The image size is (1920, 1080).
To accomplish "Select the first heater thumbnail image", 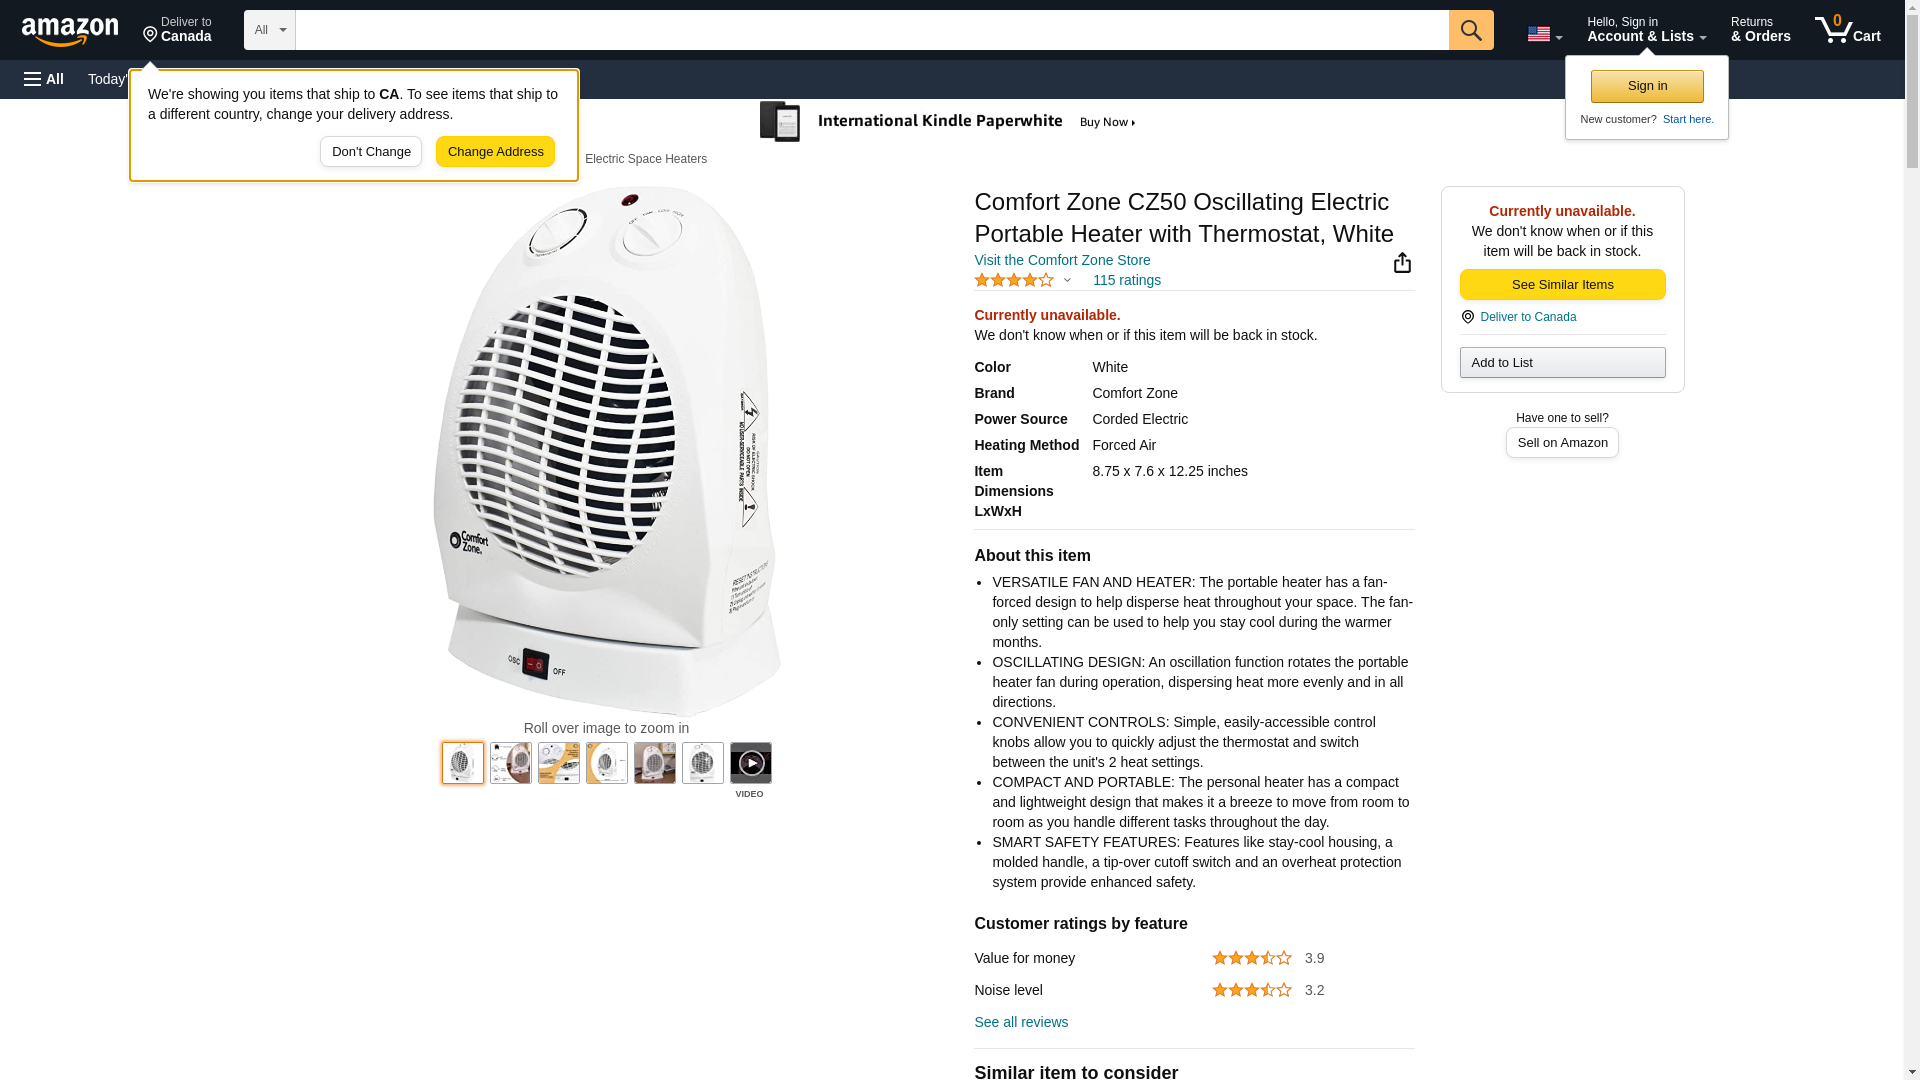I will click(462, 763).
